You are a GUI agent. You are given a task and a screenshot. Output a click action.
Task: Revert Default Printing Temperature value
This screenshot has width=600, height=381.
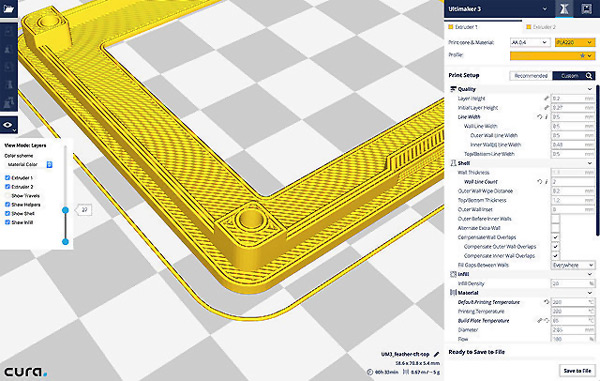[x=546, y=302]
